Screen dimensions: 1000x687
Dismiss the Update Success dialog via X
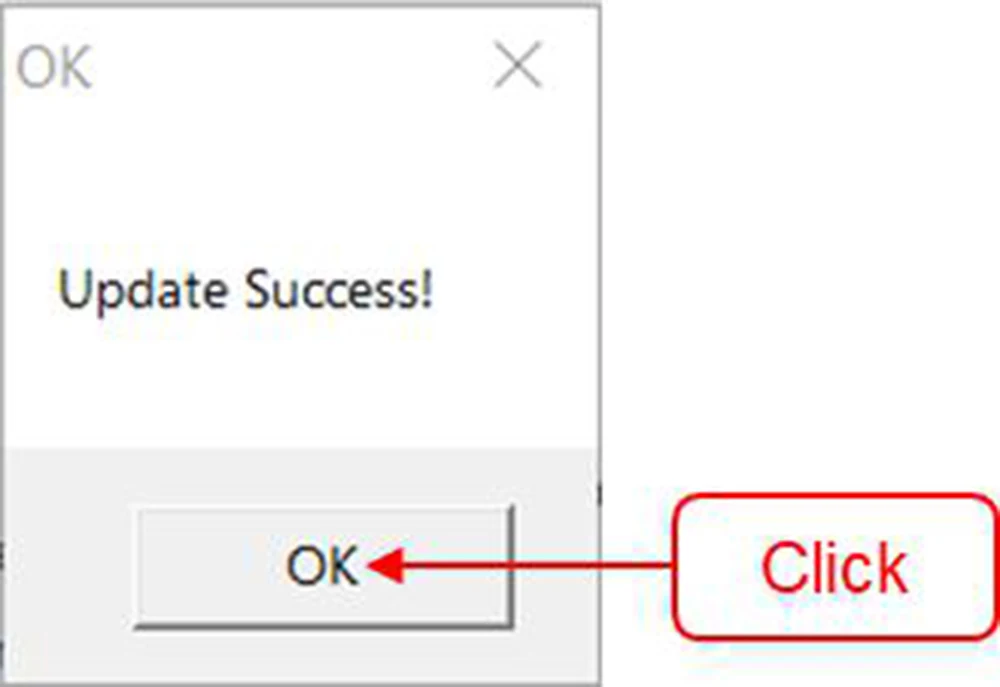[x=518, y=64]
